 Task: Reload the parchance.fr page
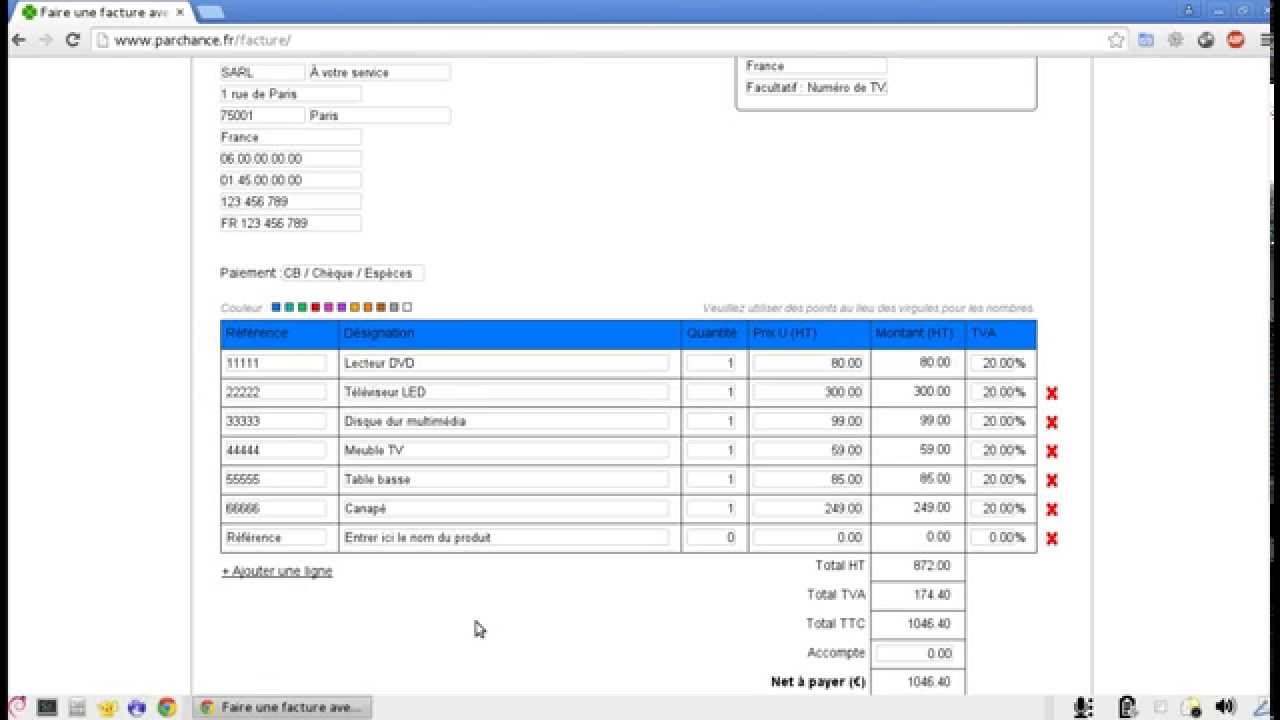(x=72, y=40)
